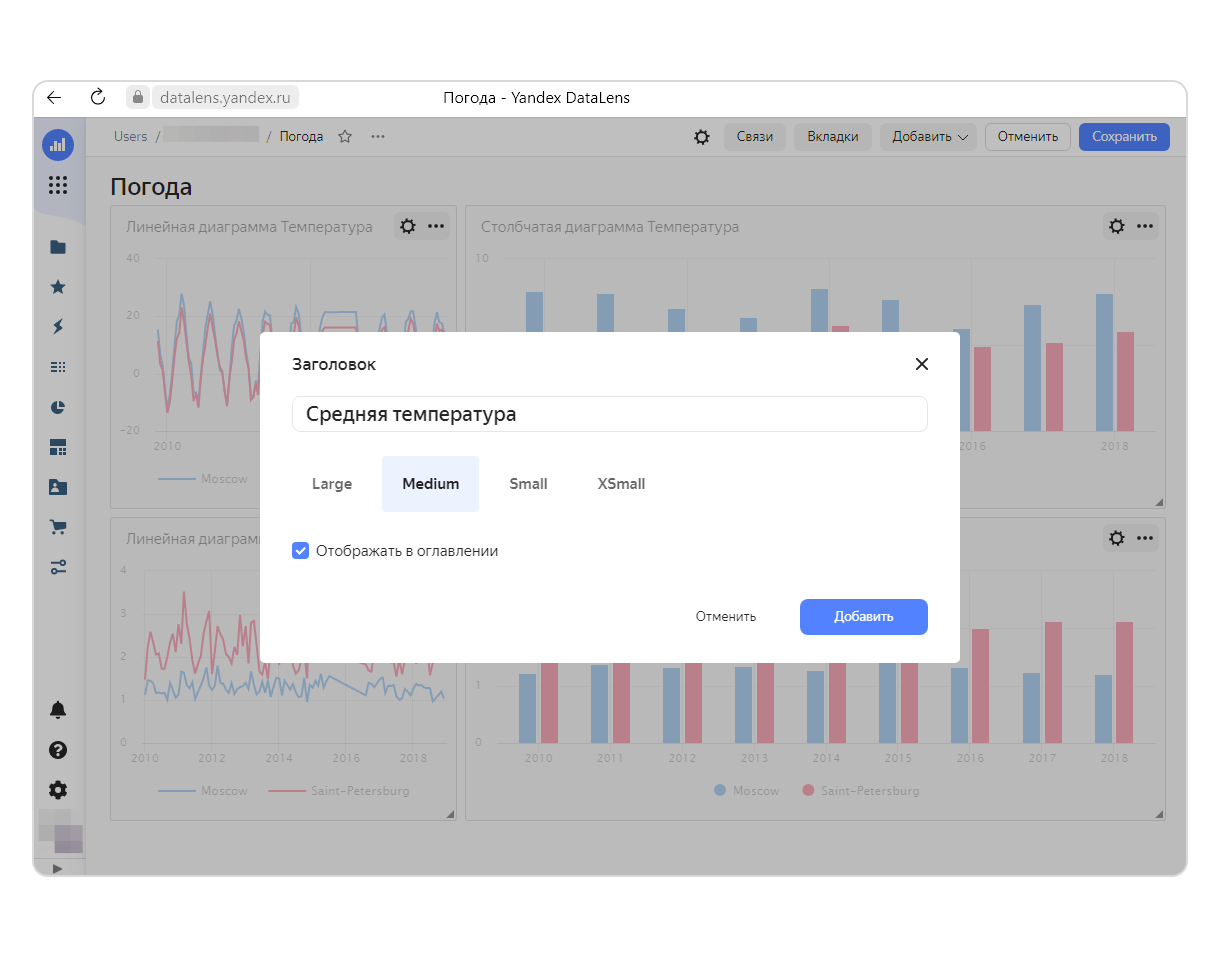This screenshot has width=1220, height=957.
Task: Toggle Moscow legend in bottom-right bar chart
Action: click(746, 791)
